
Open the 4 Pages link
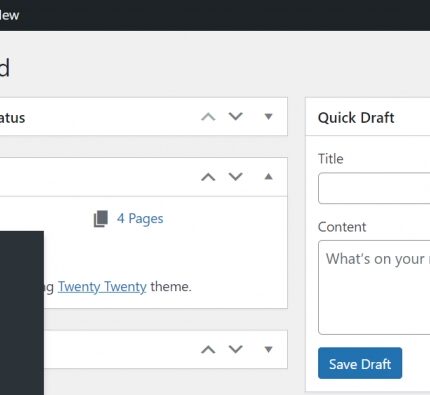pyautogui.click(x=140, y=219)
